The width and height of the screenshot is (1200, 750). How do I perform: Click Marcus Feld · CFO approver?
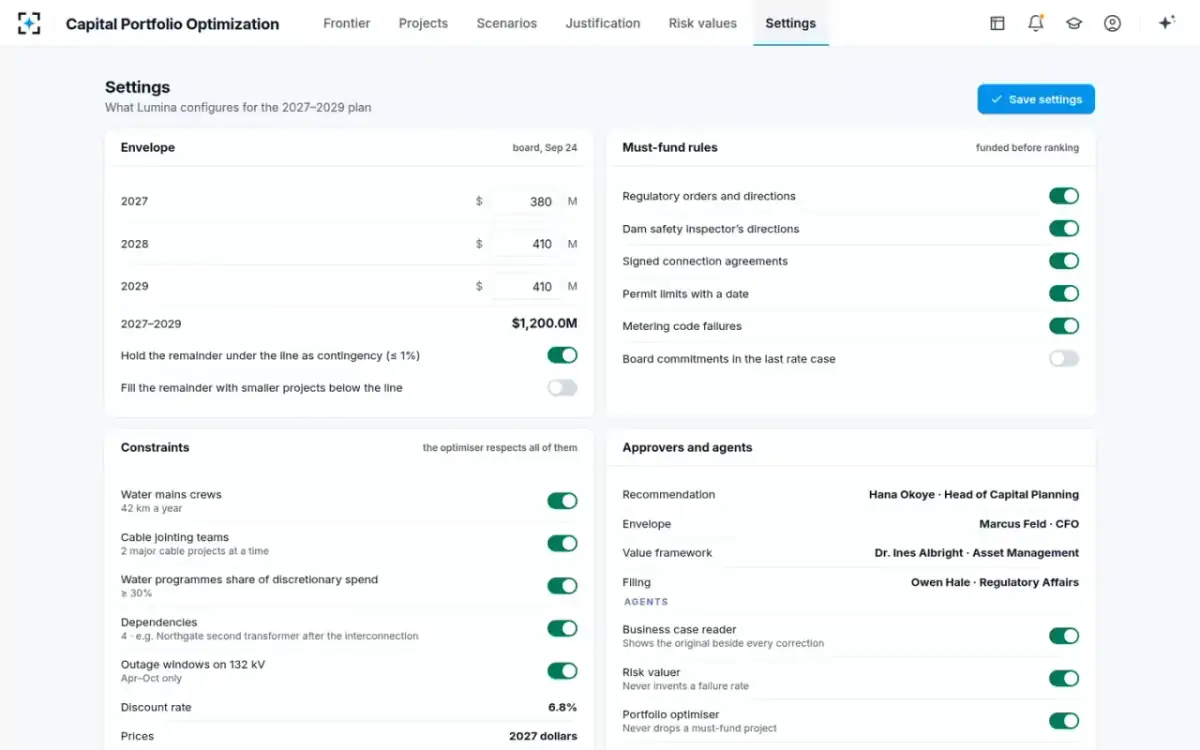tap(1029, 524)
